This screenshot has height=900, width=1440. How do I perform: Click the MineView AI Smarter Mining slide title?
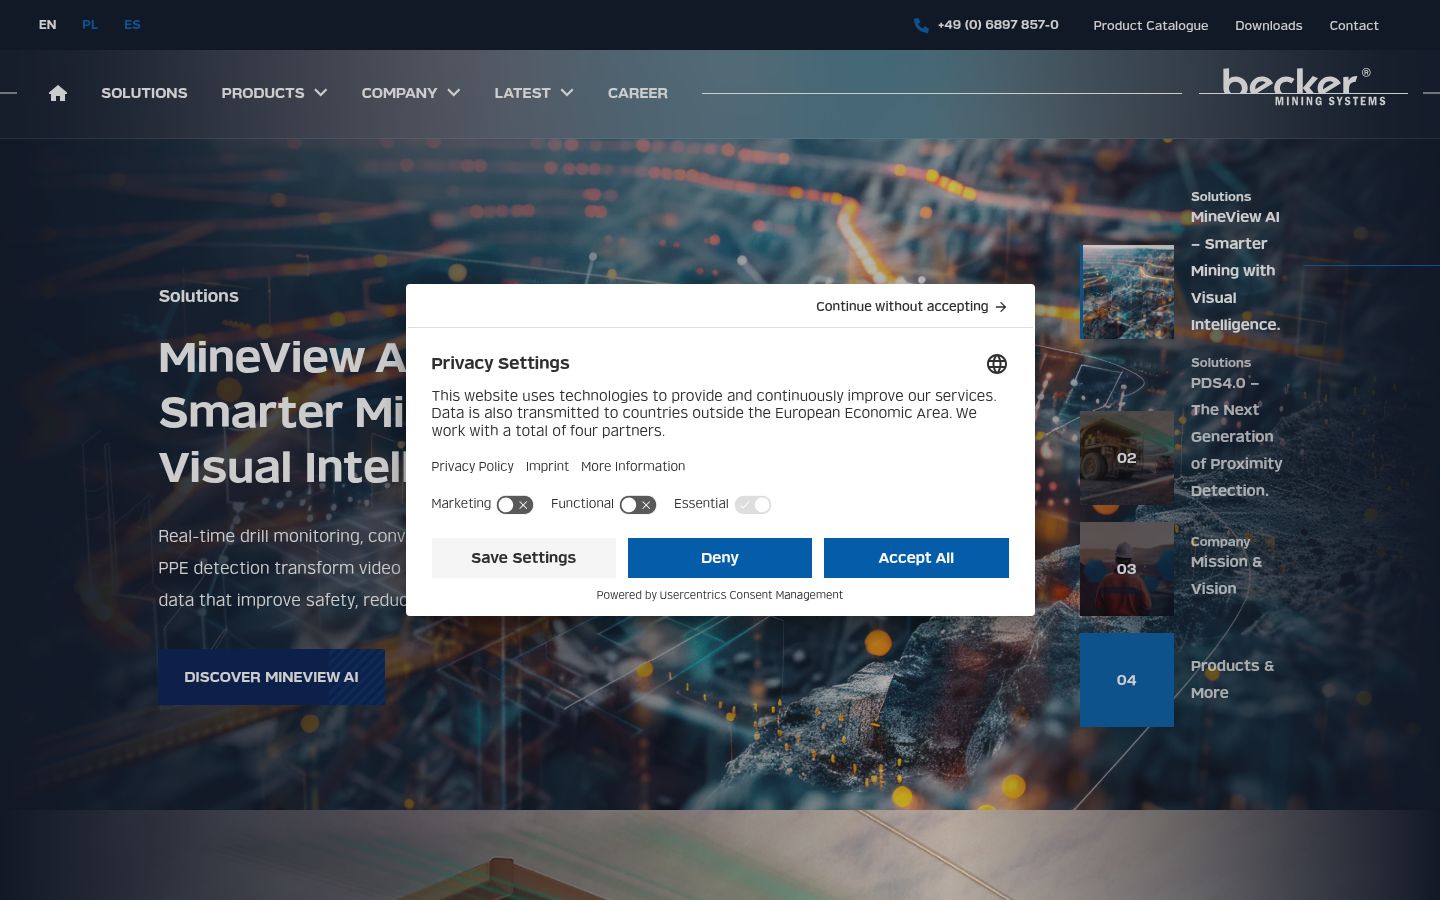pyautogui.click(x=1235, y=271)
